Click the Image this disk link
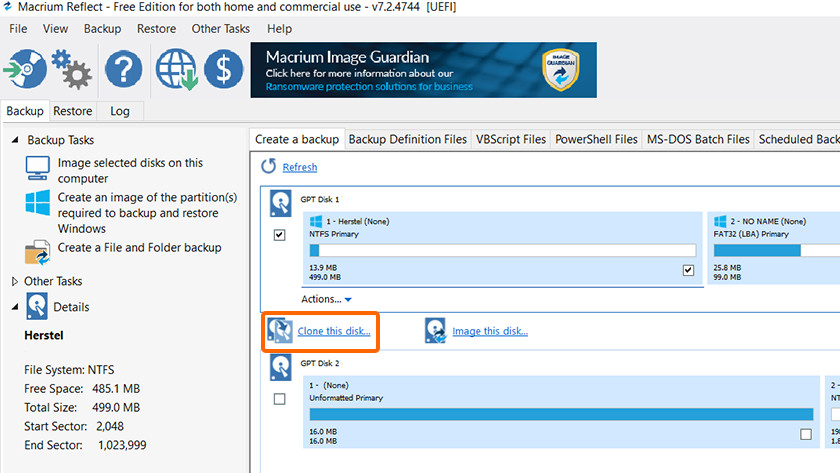Screen dimensions: 840x473 (x=490, y=331)
